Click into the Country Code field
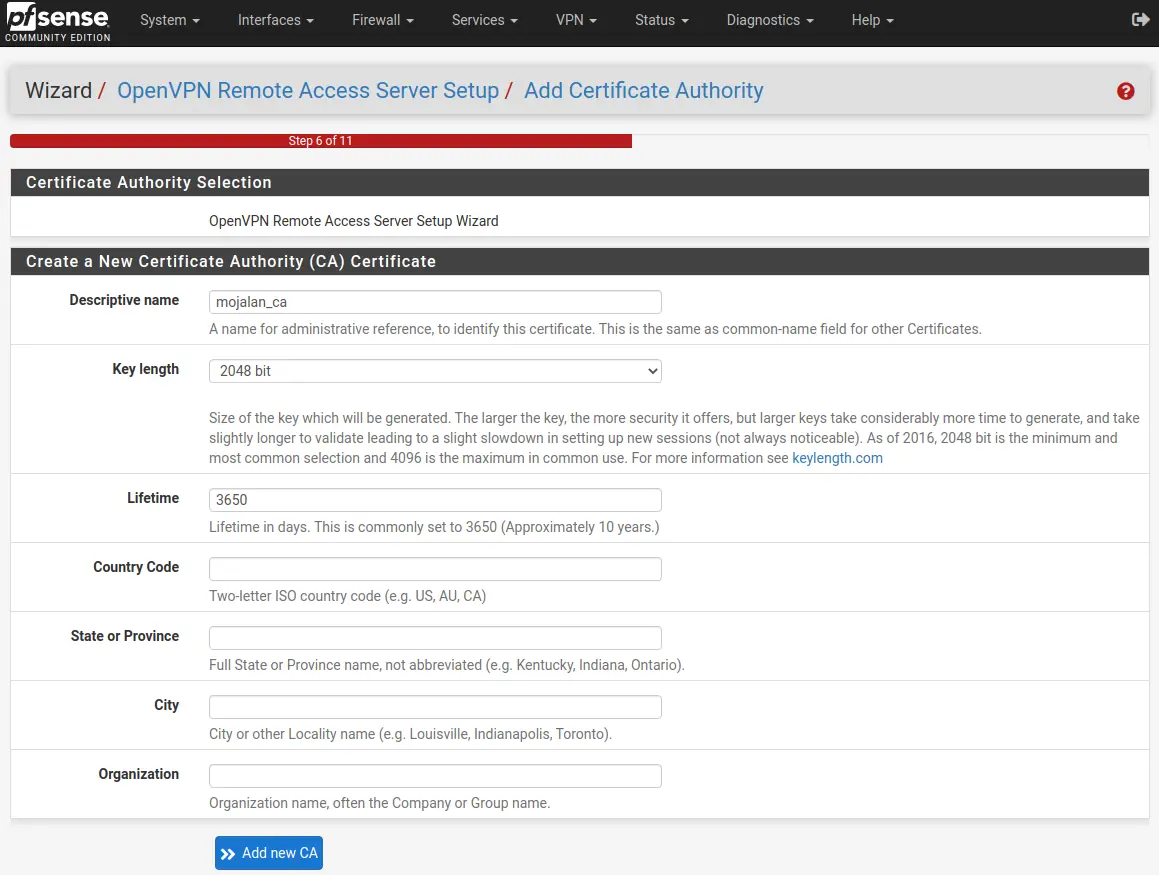 tap(435, 569)
